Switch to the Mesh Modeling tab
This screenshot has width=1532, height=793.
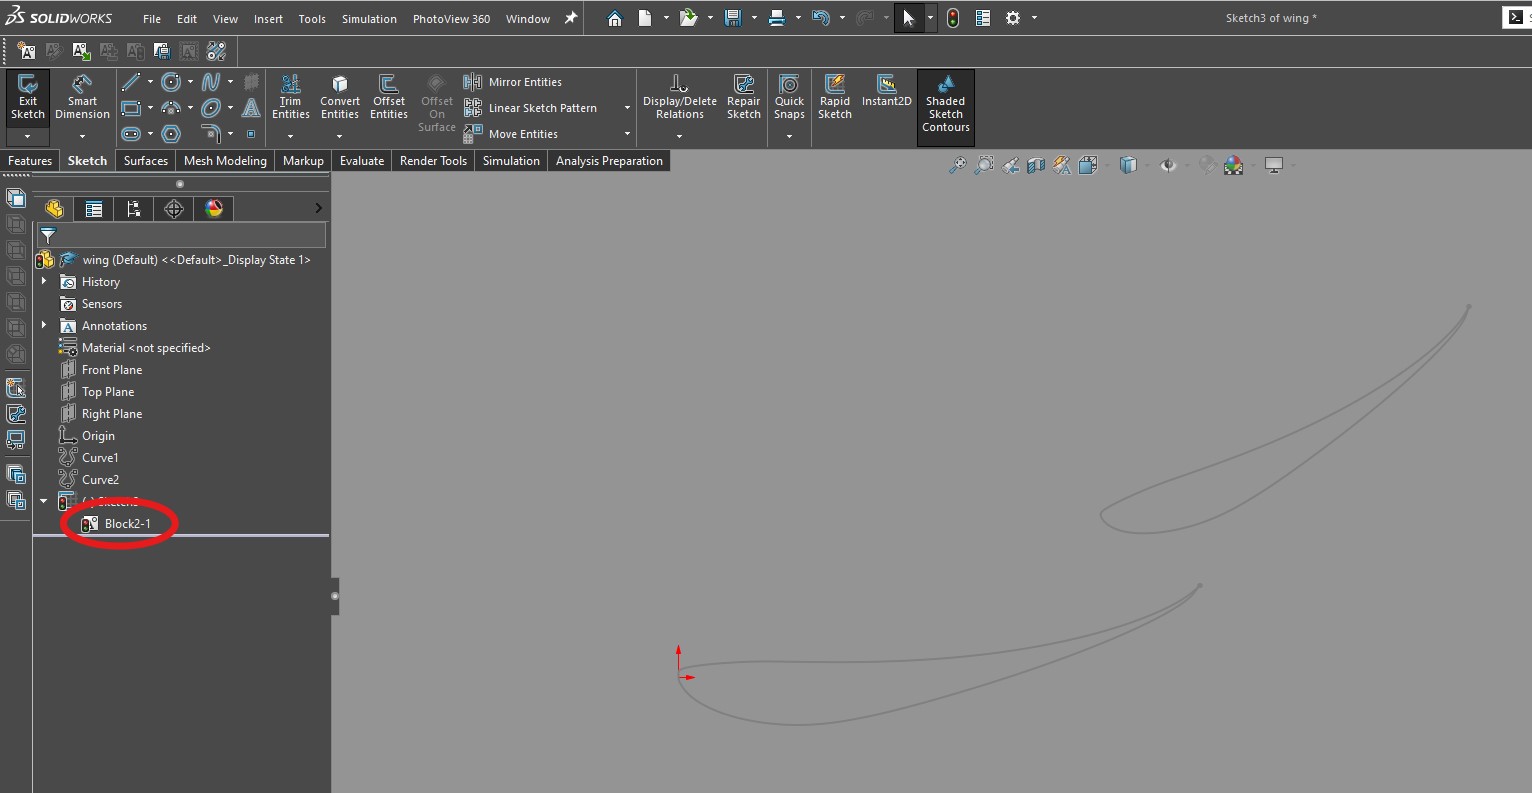click(x=225, y=161)
